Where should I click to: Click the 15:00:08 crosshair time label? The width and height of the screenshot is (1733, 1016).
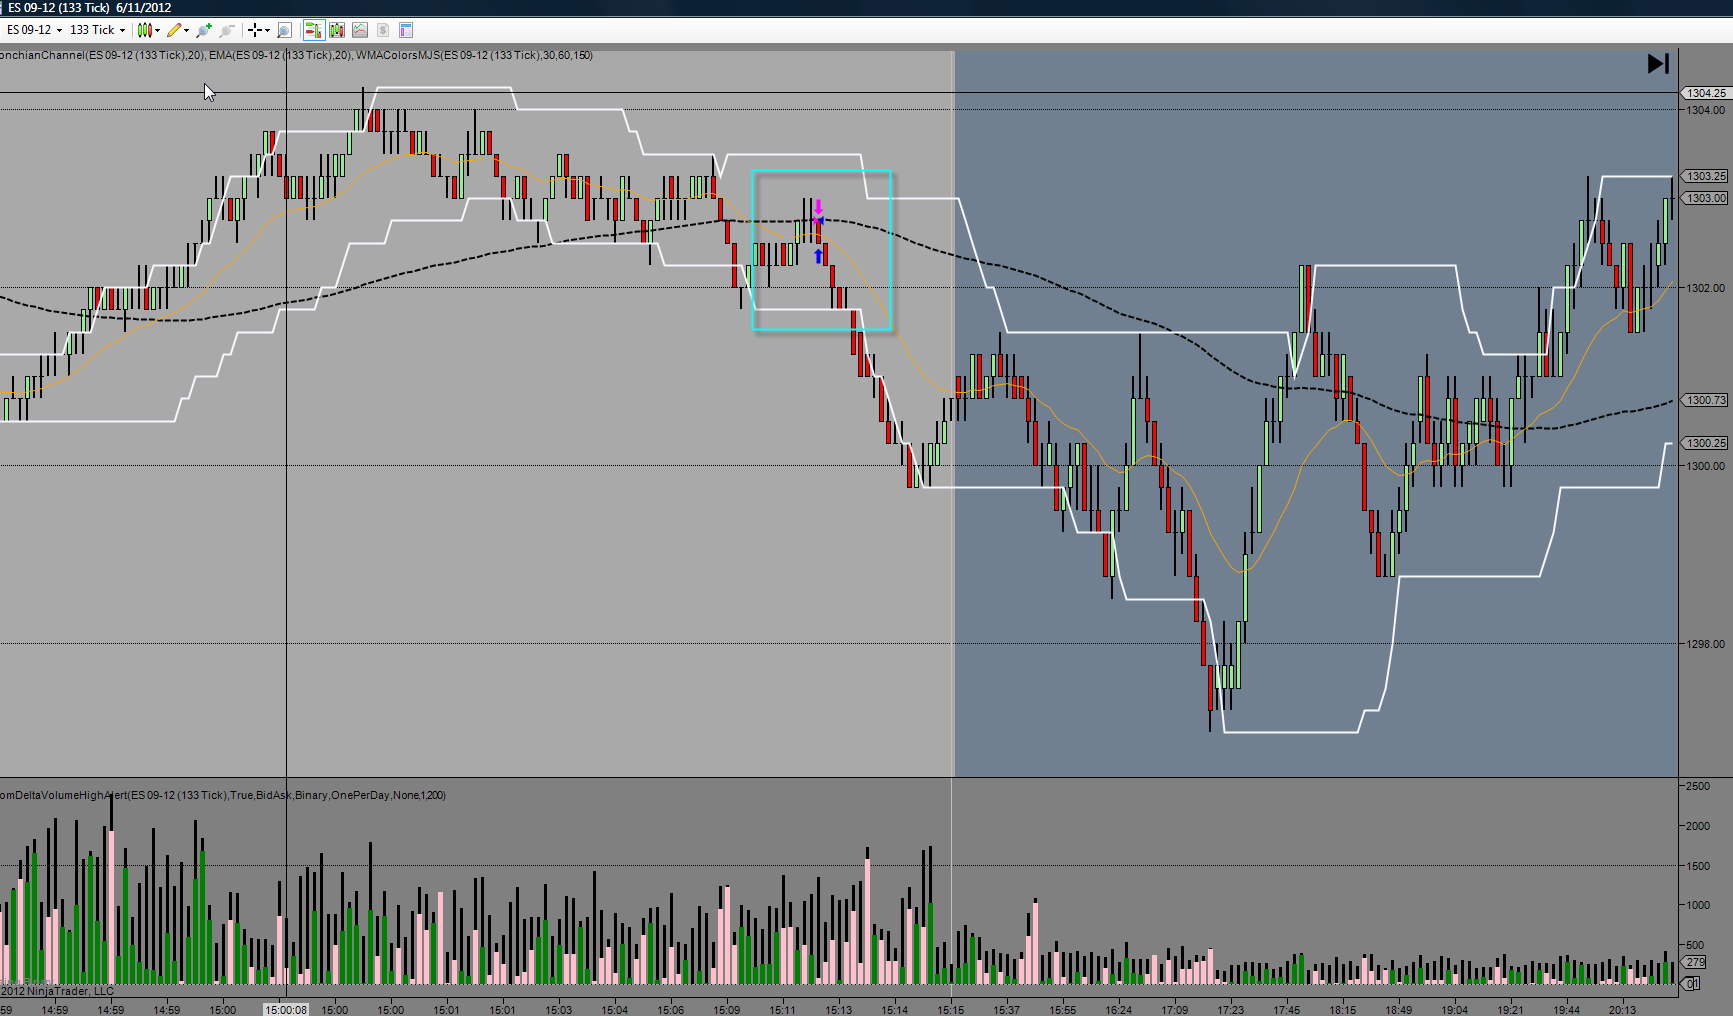pyautogui.click(x=286, y=1010)
